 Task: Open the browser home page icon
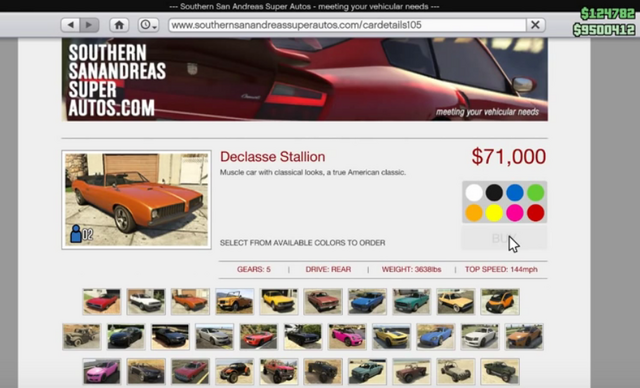click(119, 25)
